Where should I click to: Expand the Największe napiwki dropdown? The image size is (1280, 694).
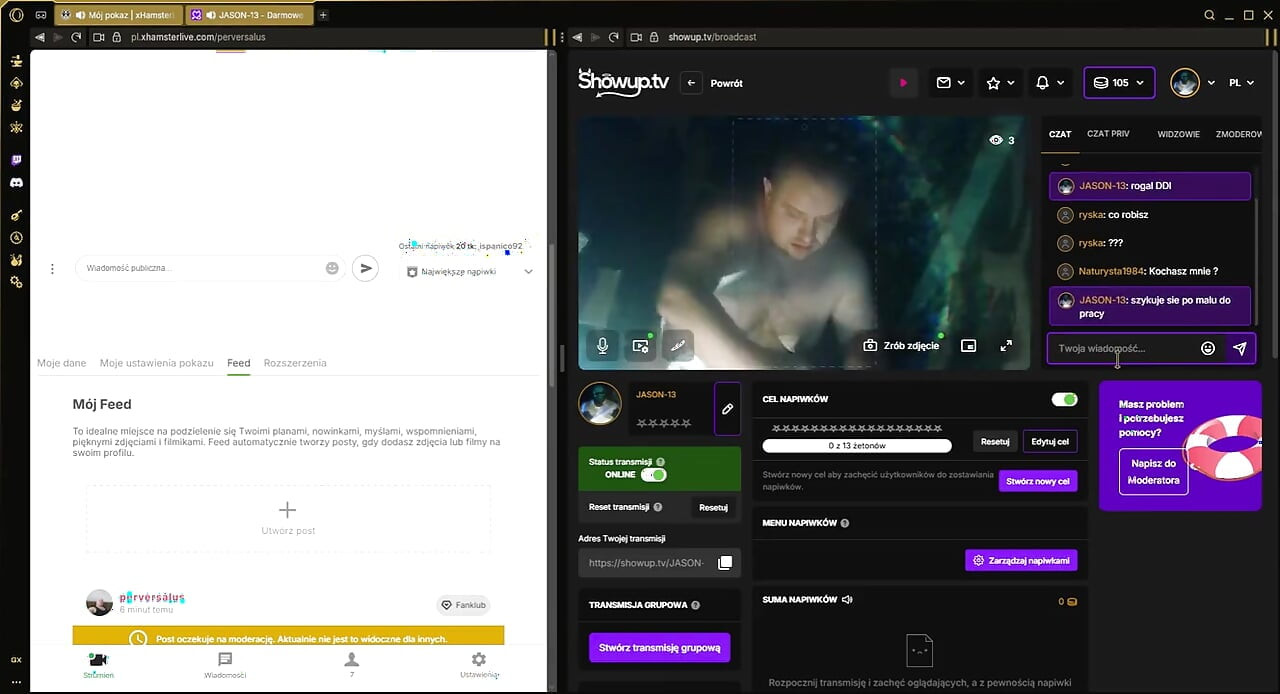point(470,271)
